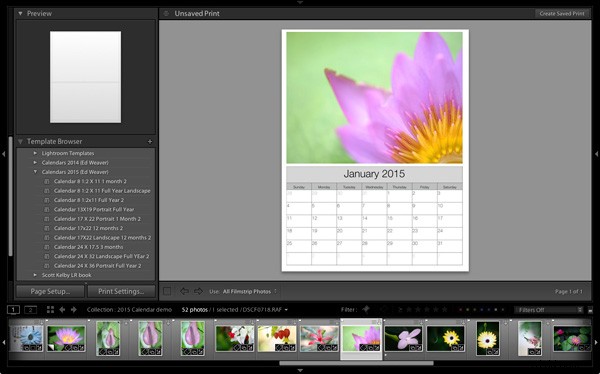Screen dimensions: 600x374
Task: Go to previous page with left arrow
Action: [184, 291]
